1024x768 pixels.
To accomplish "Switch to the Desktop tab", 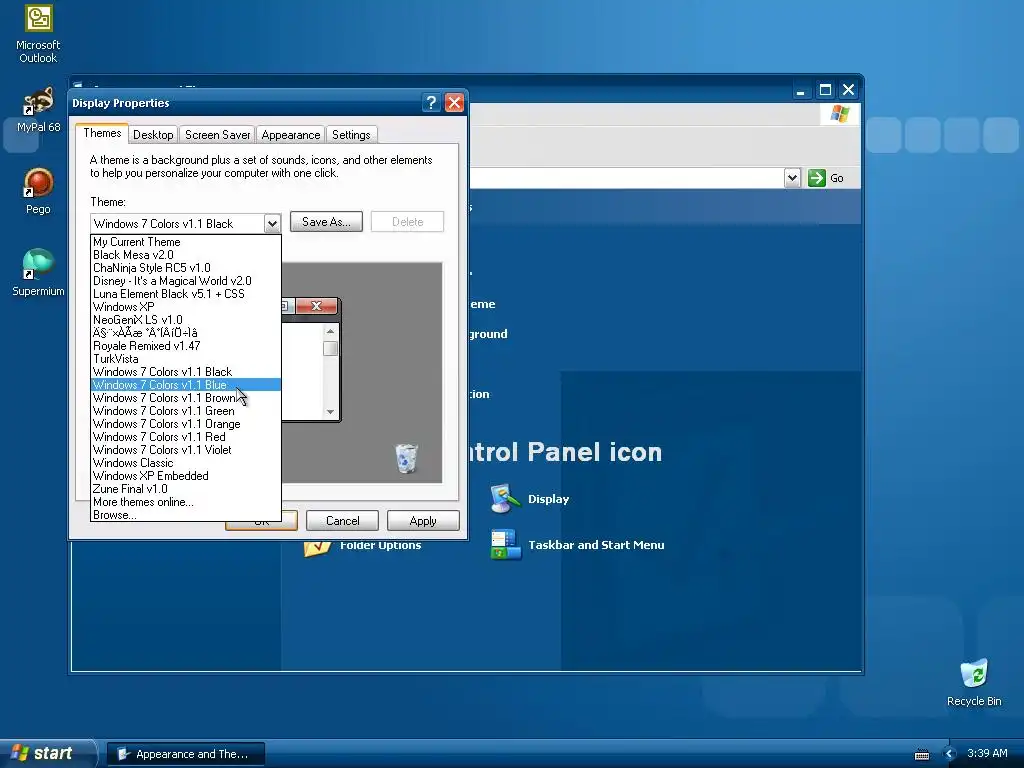I will (x=153, y=135).
